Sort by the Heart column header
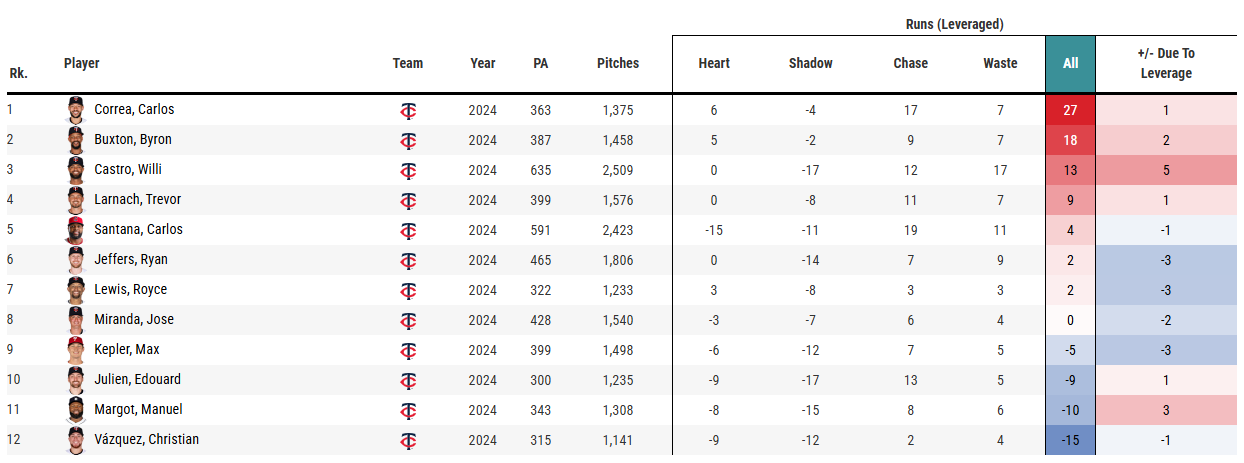Screen dimensions: 1244x463 point(714,64)
